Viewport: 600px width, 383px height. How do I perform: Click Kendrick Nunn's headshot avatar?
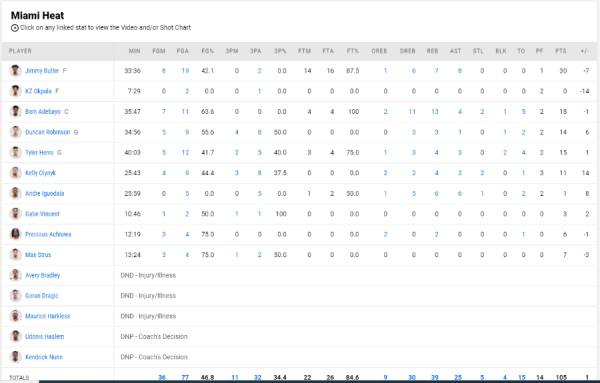15,357
